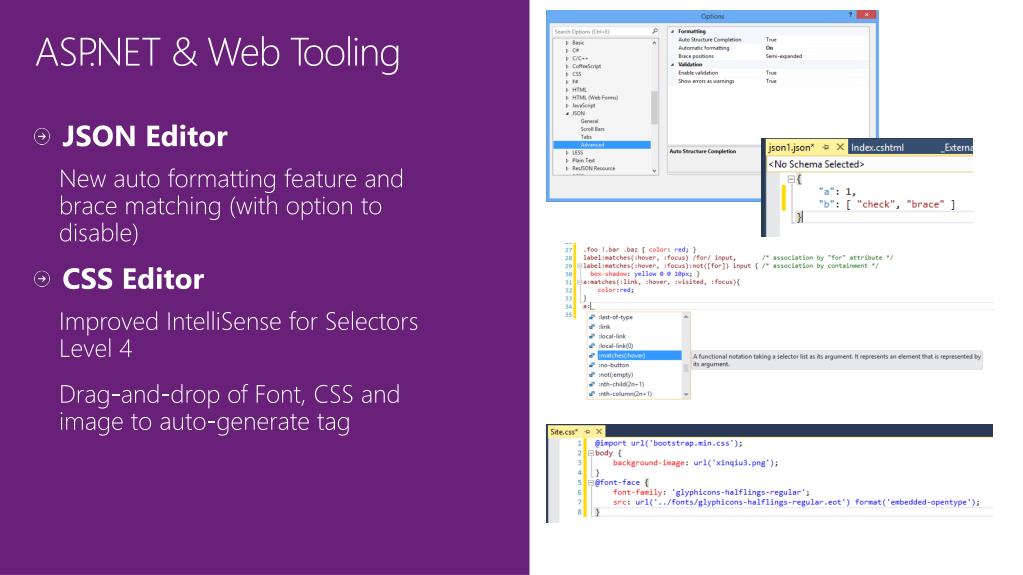Click the IntelliSense list scroll-up arrow
The width and height of the screenshot is (1023, 575).
coord(686,317)
